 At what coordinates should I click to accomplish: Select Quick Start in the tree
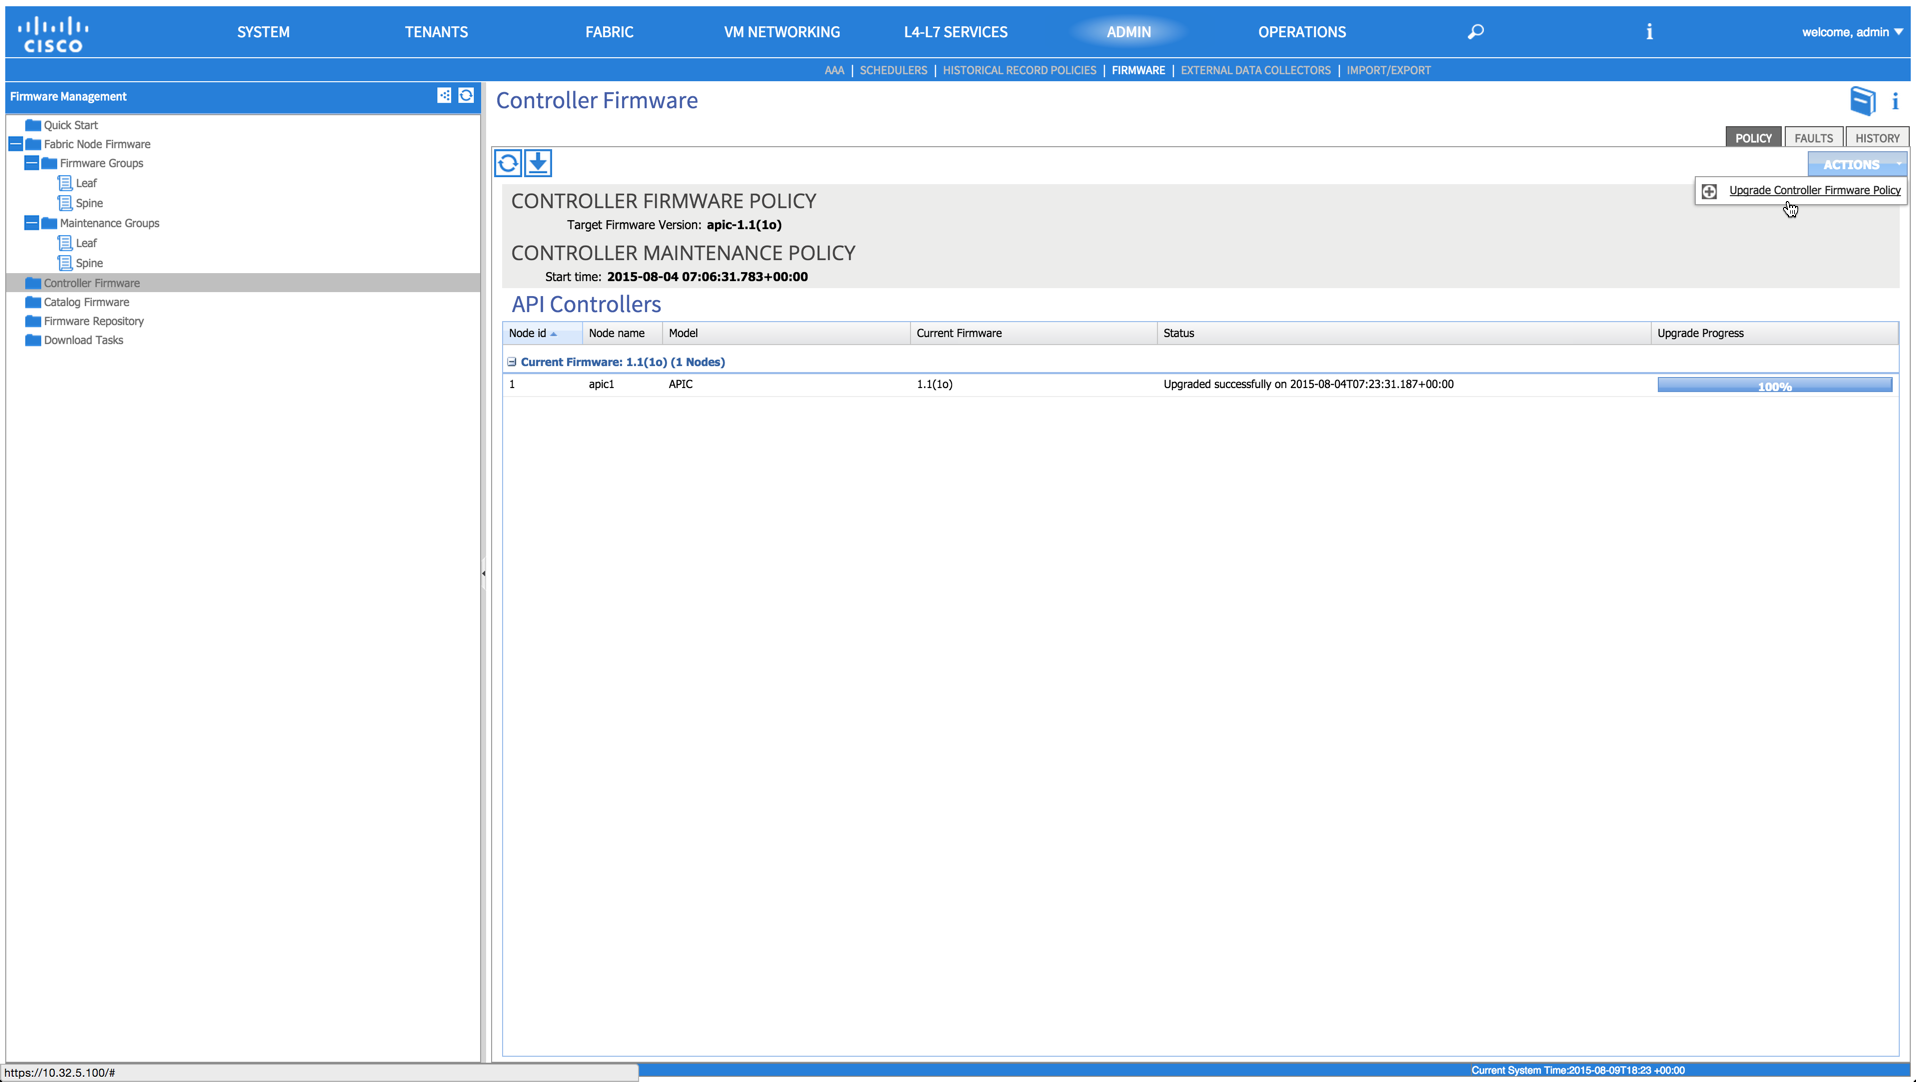pyautogui.click(x=70, y=125)
